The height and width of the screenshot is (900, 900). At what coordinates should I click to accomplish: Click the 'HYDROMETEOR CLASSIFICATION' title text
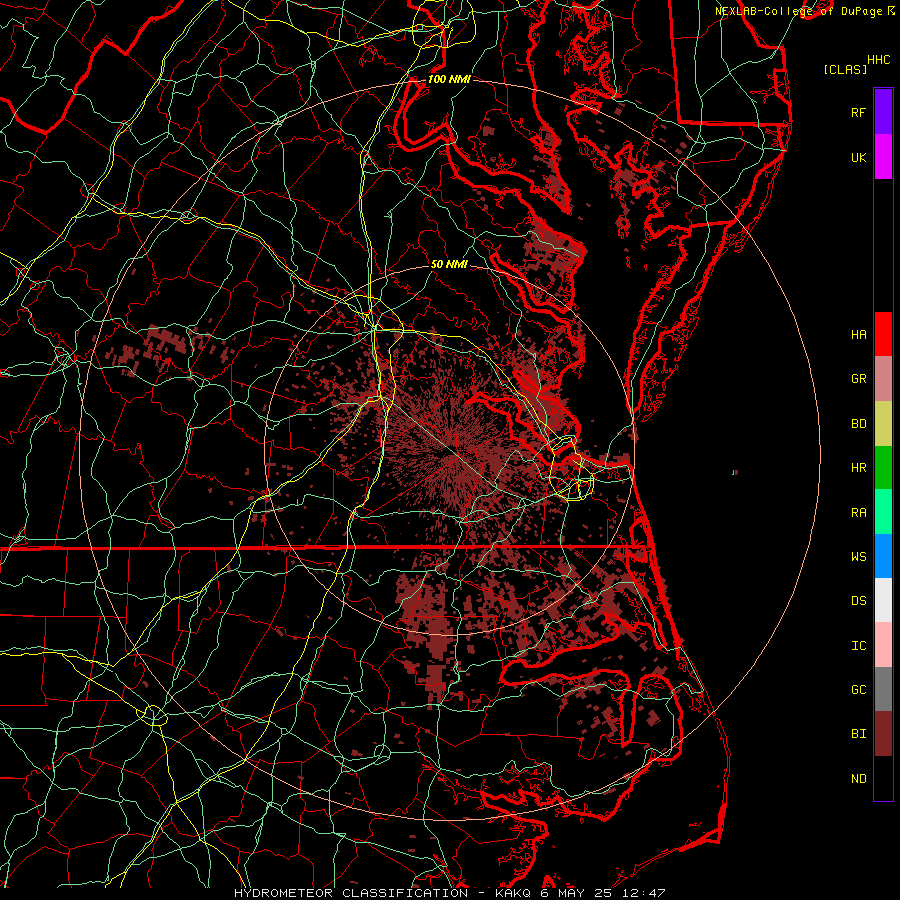[x=351, y=893]
